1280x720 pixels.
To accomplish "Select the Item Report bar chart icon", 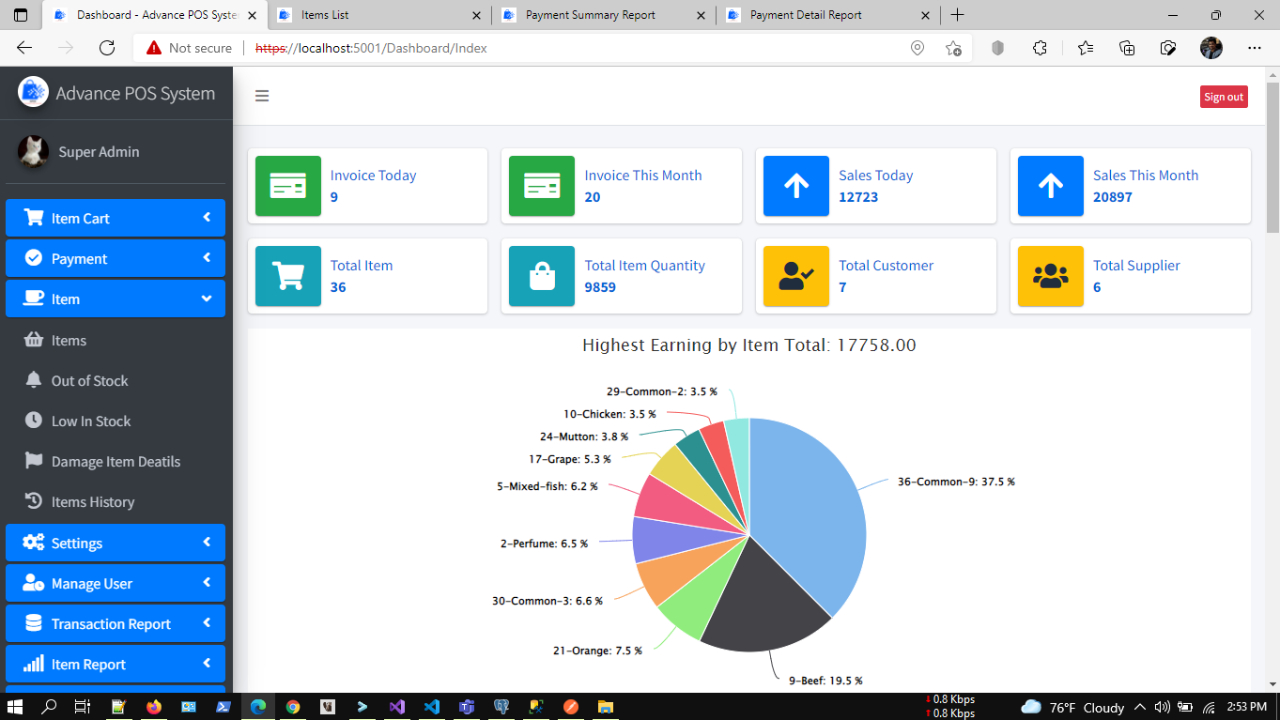I will click(x=32, y=663).
